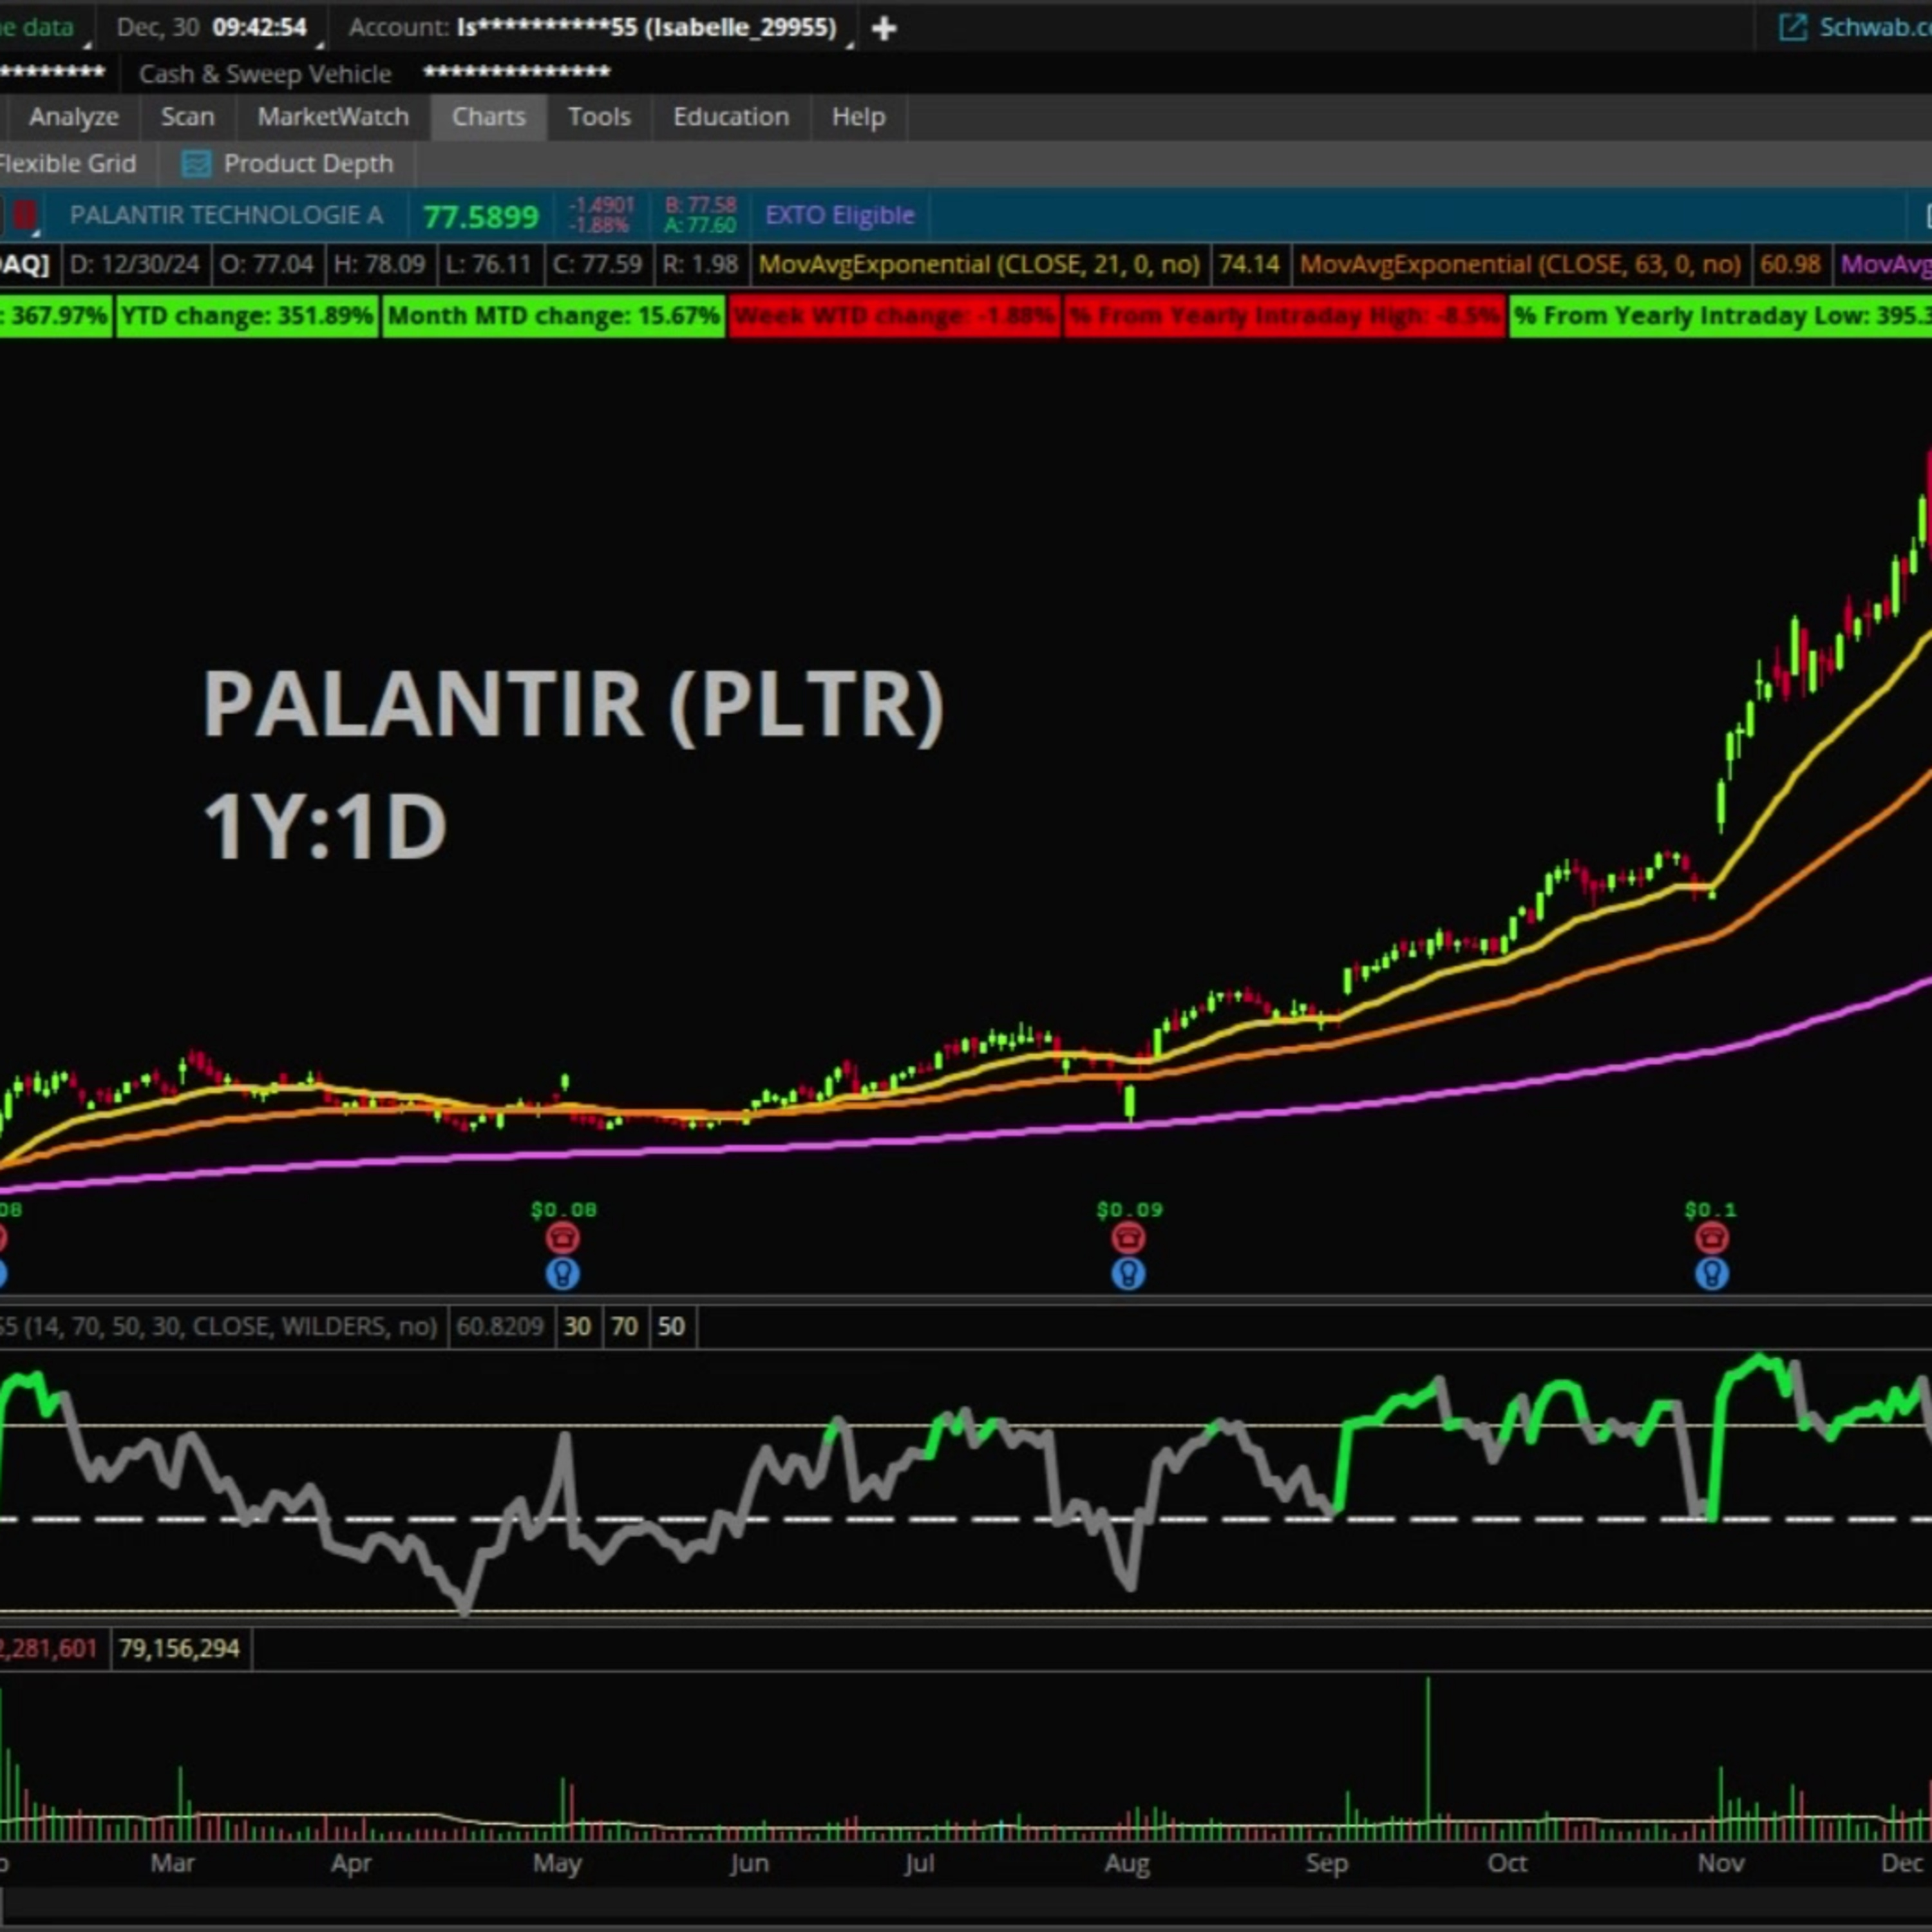Image resolution: width=1932 pixels, height=1932 pixels.
Task: Switch to the Analyze tab
Action: [x=73, y=117]
